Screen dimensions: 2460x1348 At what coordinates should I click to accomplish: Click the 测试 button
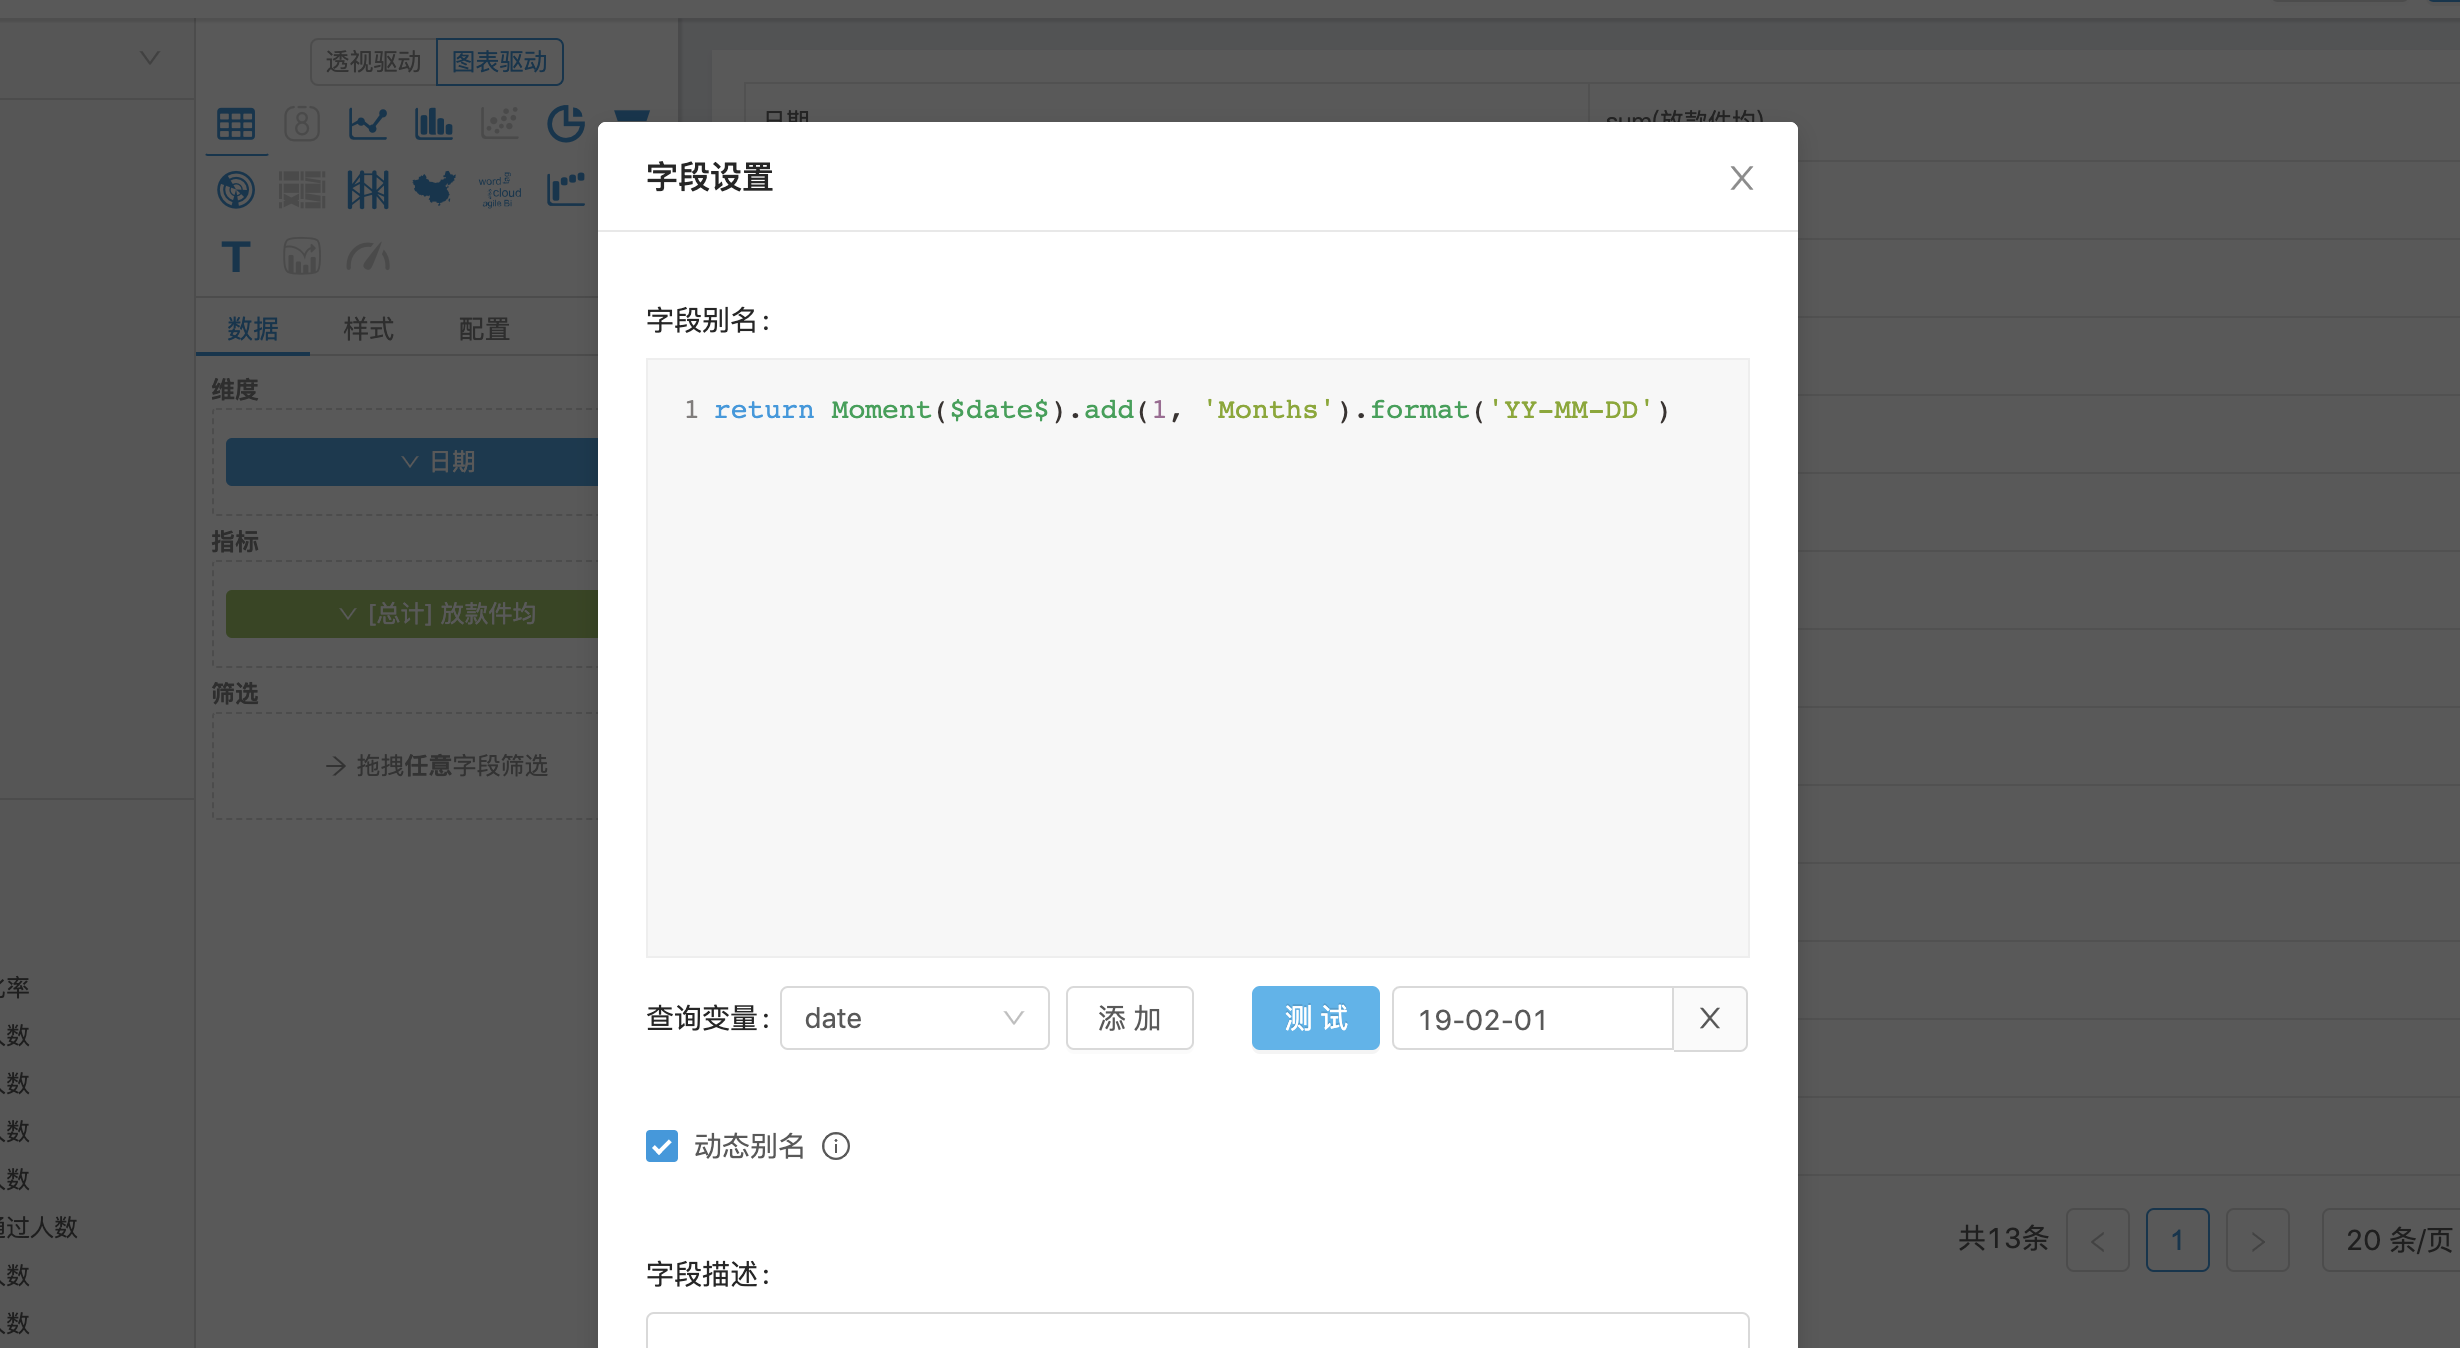coord(1315,1018)
